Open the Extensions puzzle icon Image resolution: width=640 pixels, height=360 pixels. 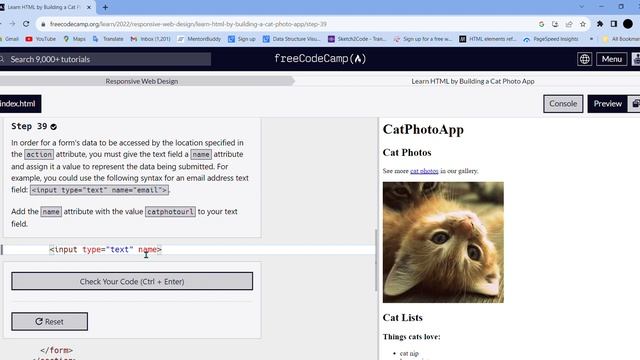coord(600,24)
